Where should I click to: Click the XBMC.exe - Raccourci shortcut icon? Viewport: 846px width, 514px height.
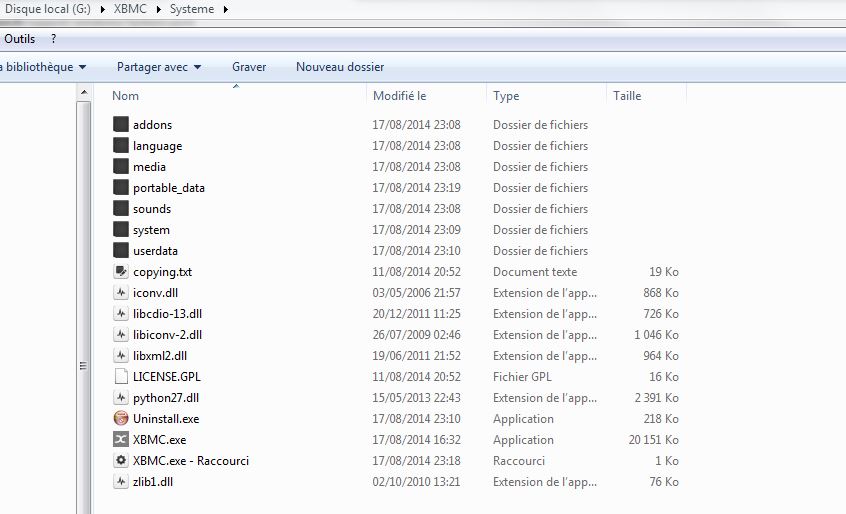(x=121, y=461)
